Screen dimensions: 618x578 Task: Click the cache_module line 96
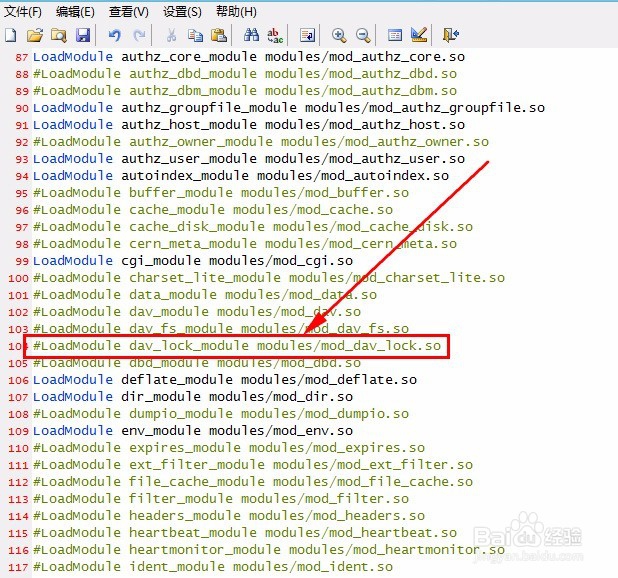point(213,210)
